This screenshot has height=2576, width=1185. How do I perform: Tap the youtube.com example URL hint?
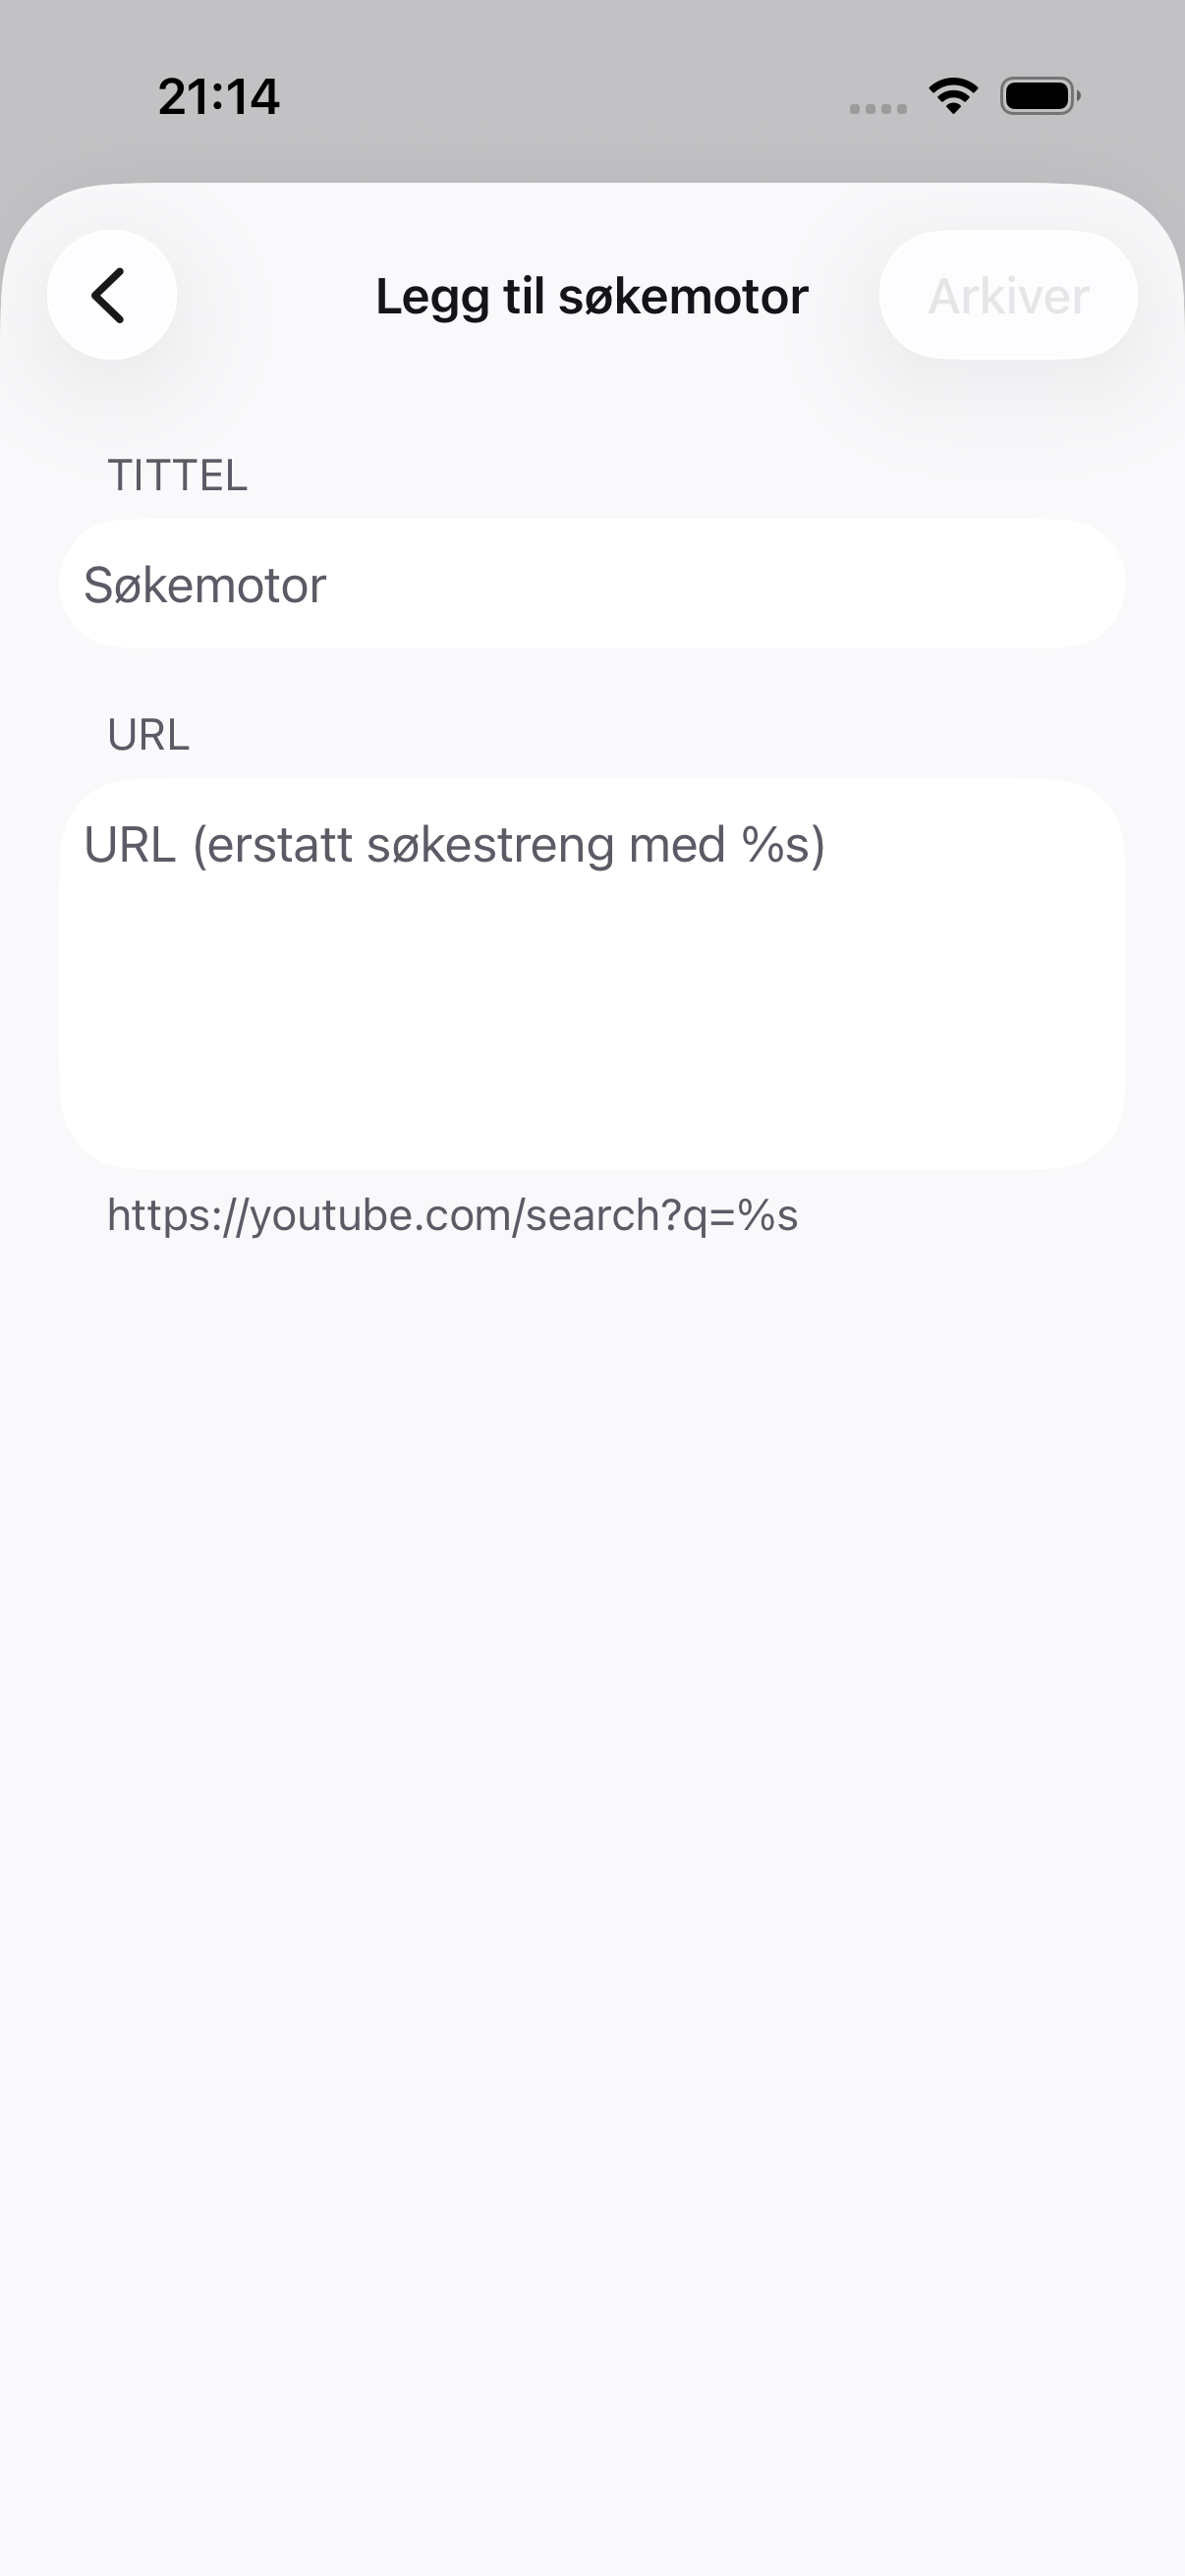452,1216
